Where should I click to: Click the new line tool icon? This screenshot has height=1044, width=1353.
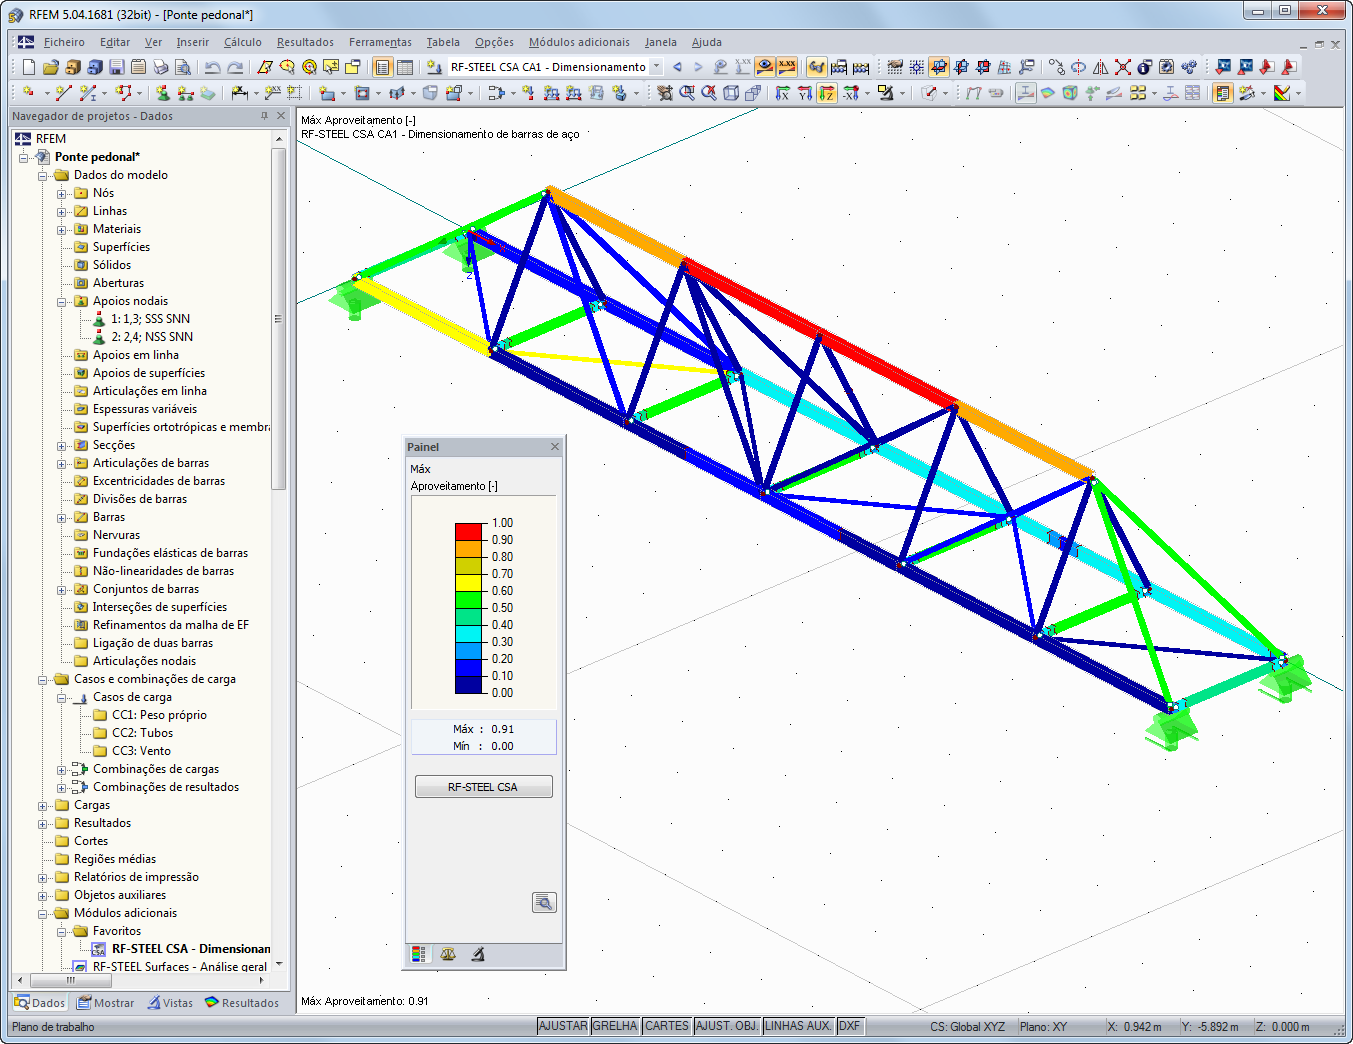(x=64, y=93)
